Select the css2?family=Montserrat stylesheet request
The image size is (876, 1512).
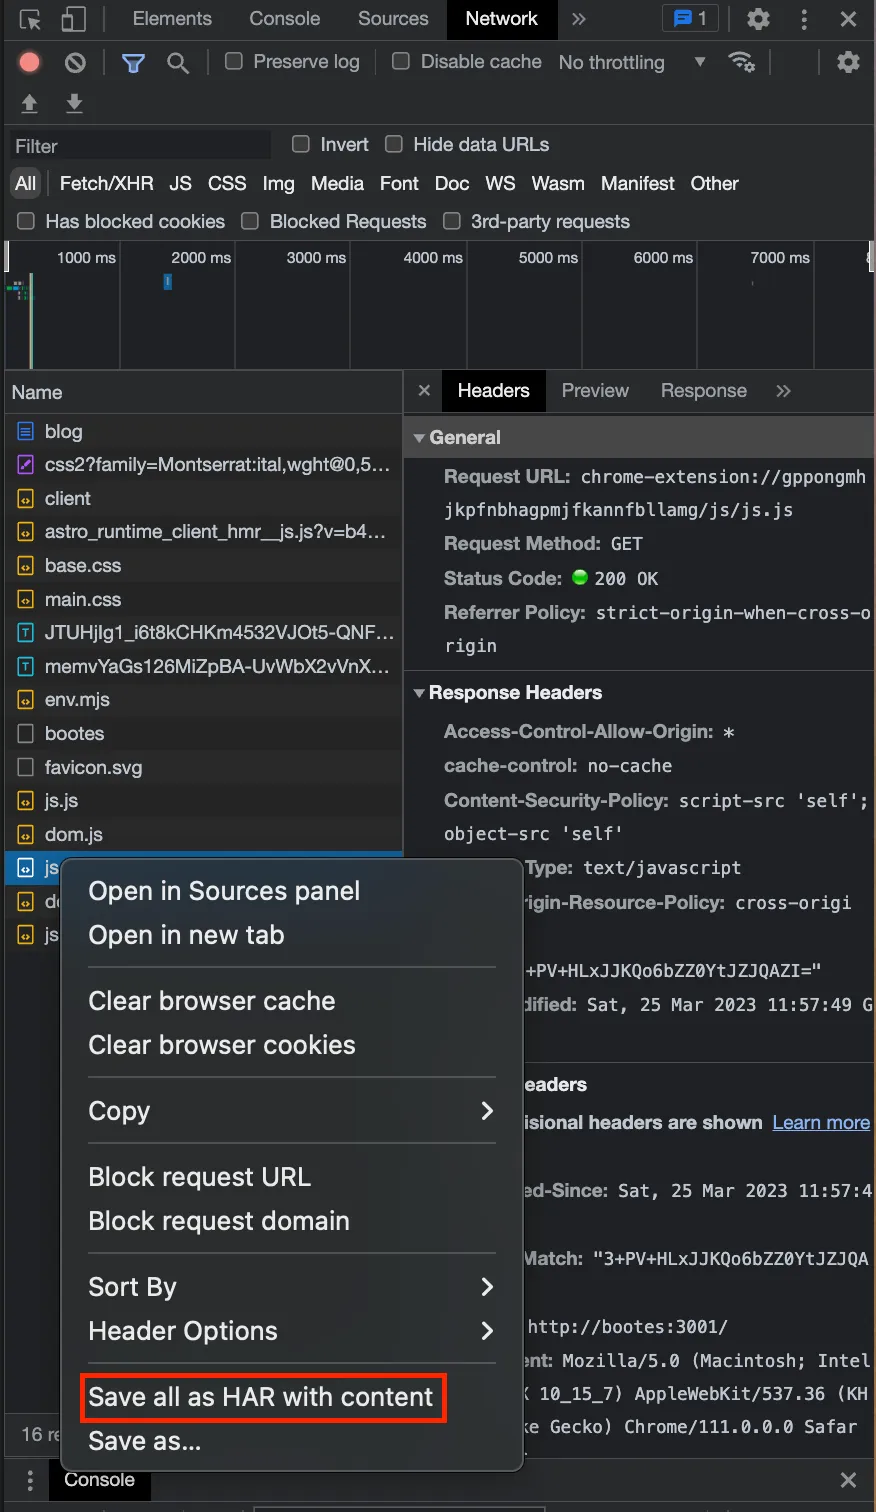tap(202, 465)
